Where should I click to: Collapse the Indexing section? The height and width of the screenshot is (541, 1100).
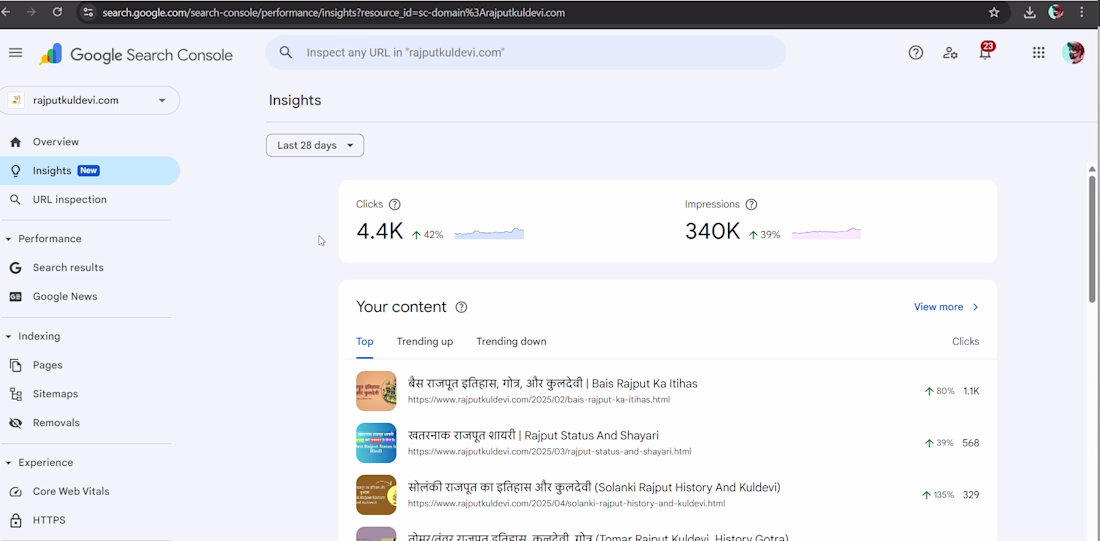point(8,336)
